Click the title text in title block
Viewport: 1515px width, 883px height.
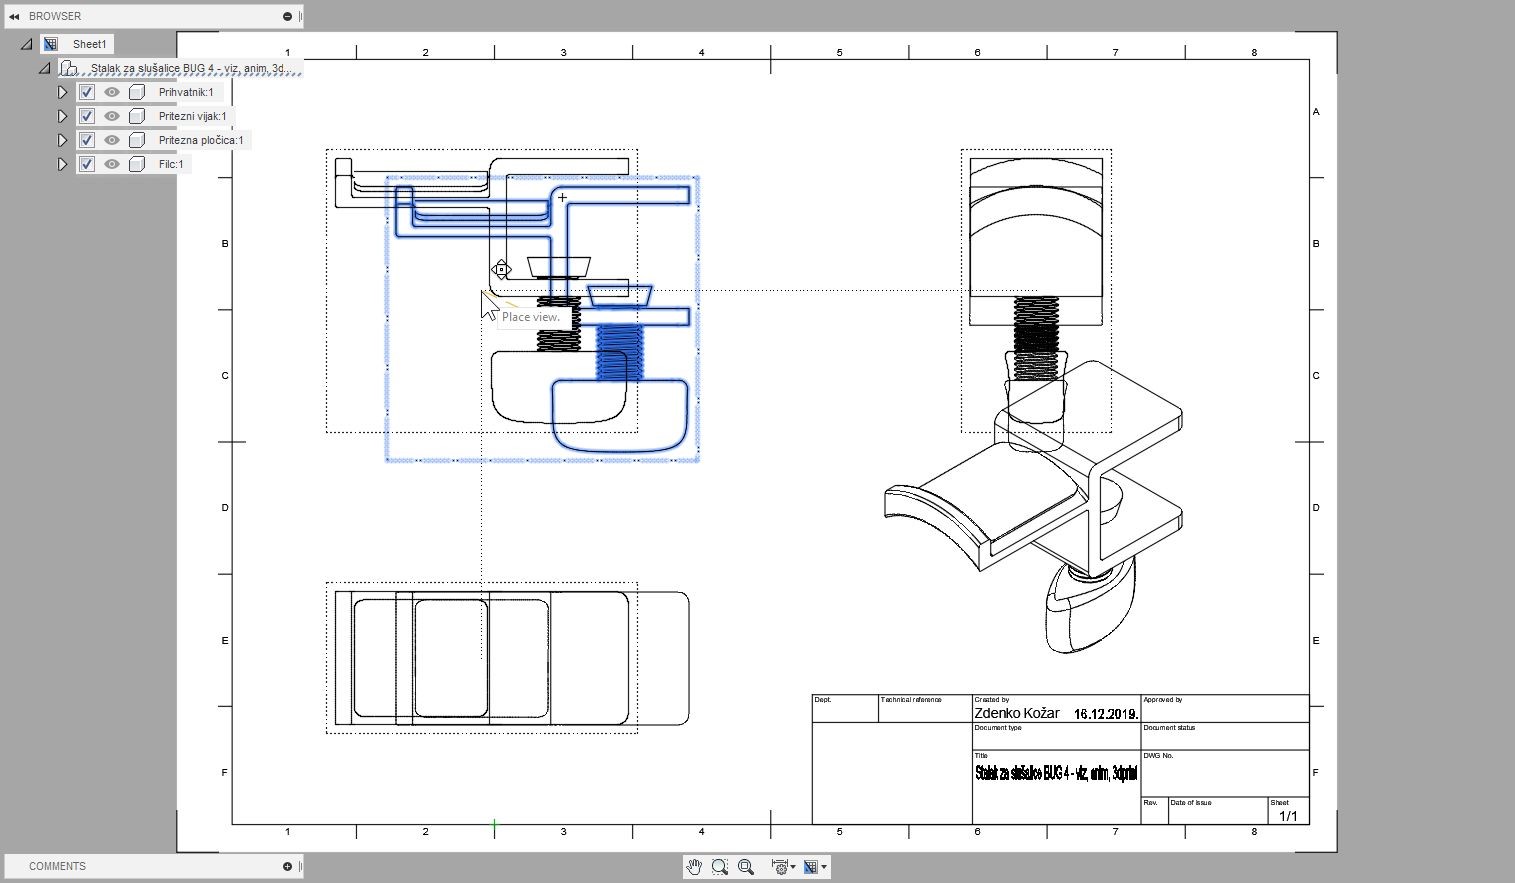[1055, 773]
